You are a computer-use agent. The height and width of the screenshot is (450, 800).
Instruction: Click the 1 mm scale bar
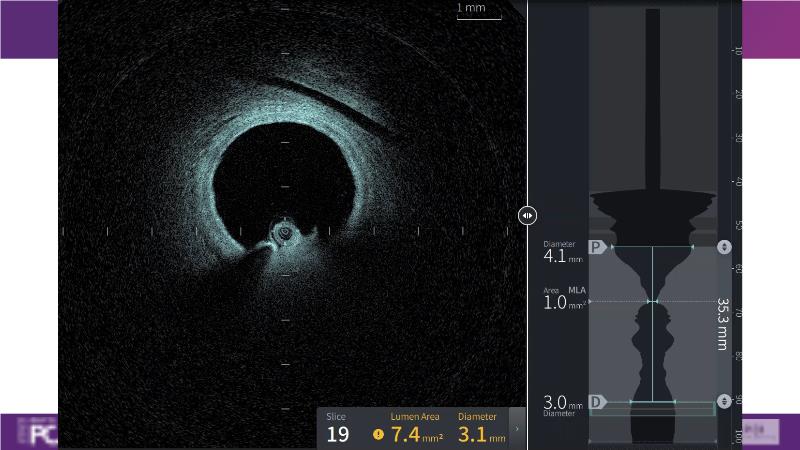coord(478,13)
